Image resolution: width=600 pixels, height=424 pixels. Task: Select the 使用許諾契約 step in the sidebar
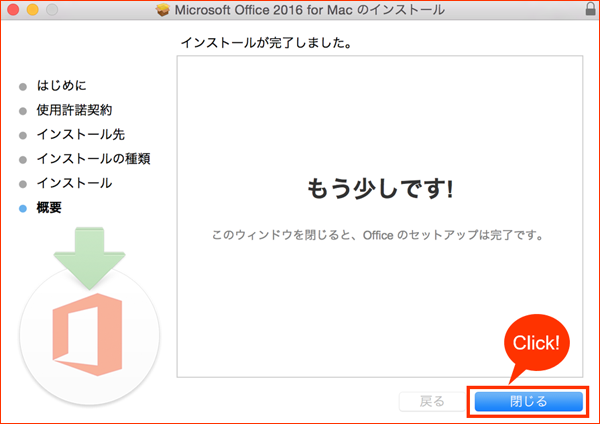pyautogui.click(x=74, y=110)
